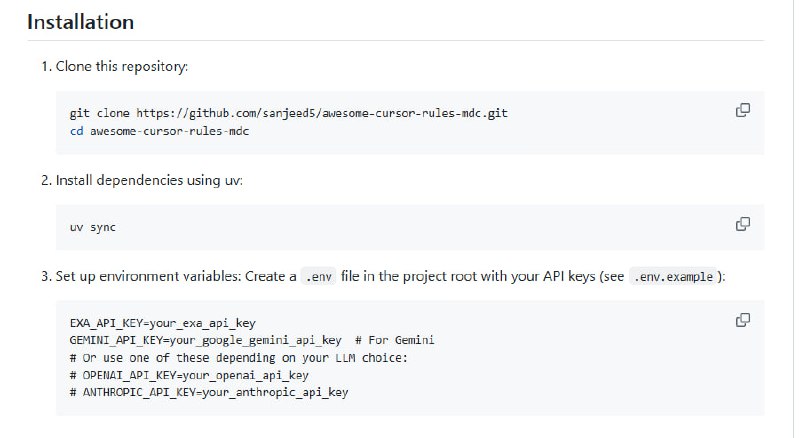Click the Installation section heading
The image size is (800, 438).
(x=80, y=21)
